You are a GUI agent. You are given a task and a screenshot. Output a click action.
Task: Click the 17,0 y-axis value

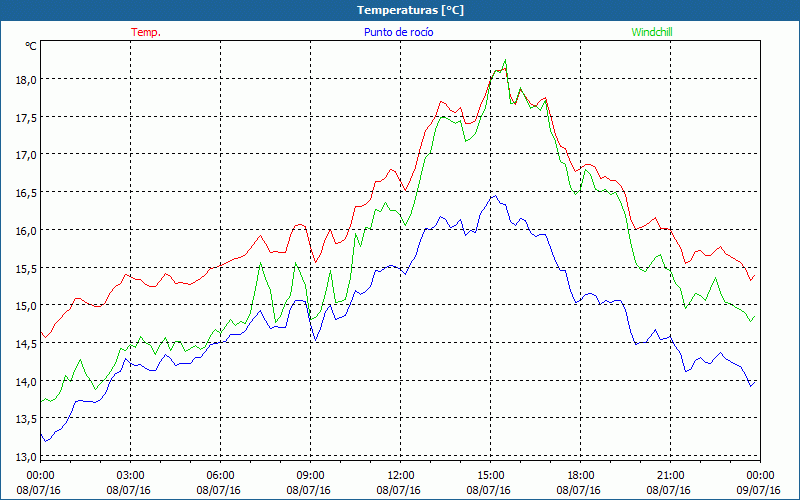(x=27, y=155)
